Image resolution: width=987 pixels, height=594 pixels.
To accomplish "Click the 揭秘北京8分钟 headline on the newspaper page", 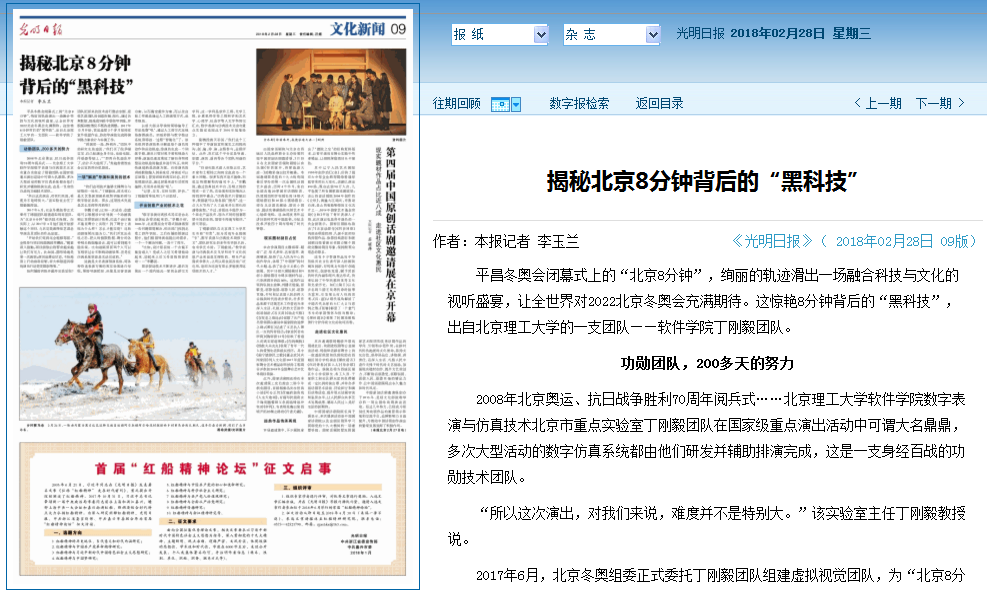I will click(75, 72).
